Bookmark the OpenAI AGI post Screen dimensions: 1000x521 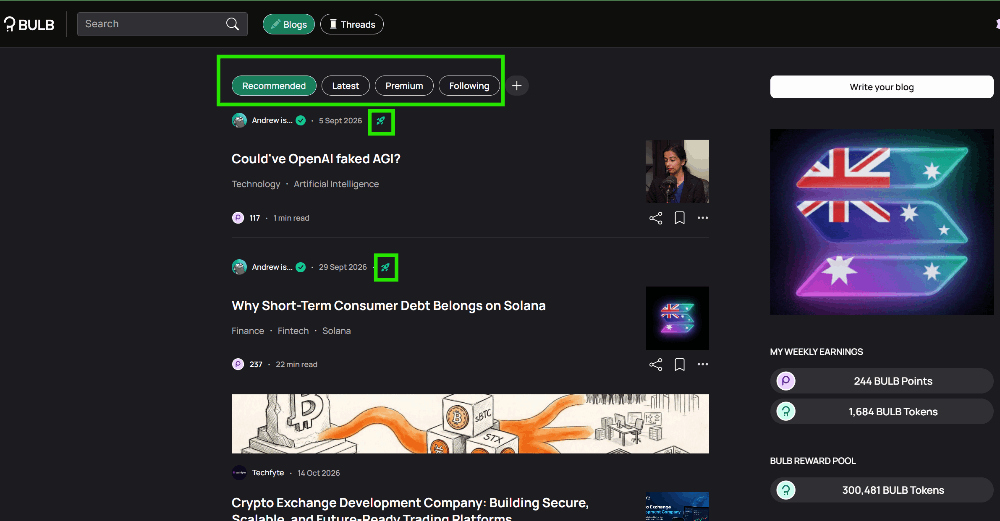click(680, 218)
